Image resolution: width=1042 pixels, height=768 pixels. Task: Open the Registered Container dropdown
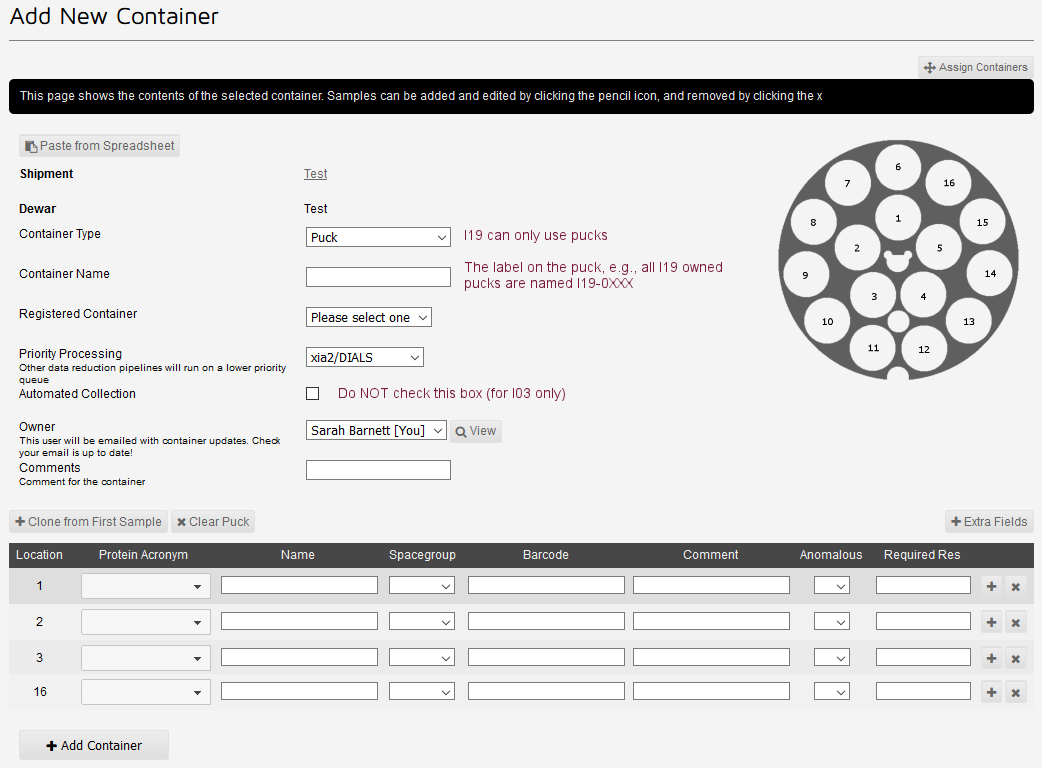click(x=369, y=317)
